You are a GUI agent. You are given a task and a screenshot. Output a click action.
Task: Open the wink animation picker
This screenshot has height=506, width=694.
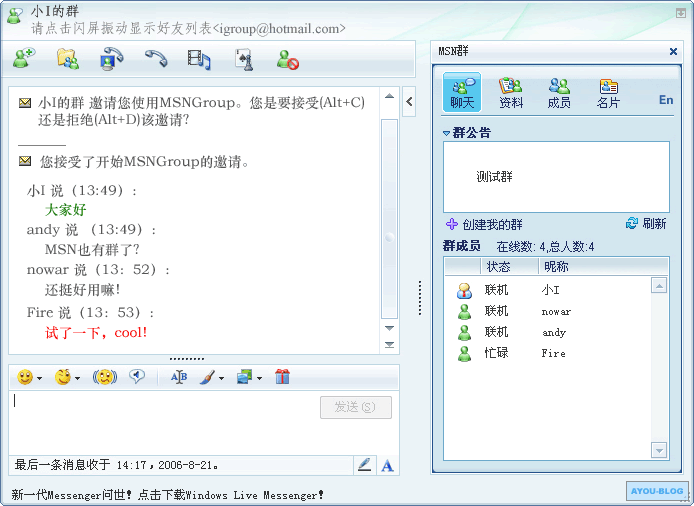[x=63, y=377]
